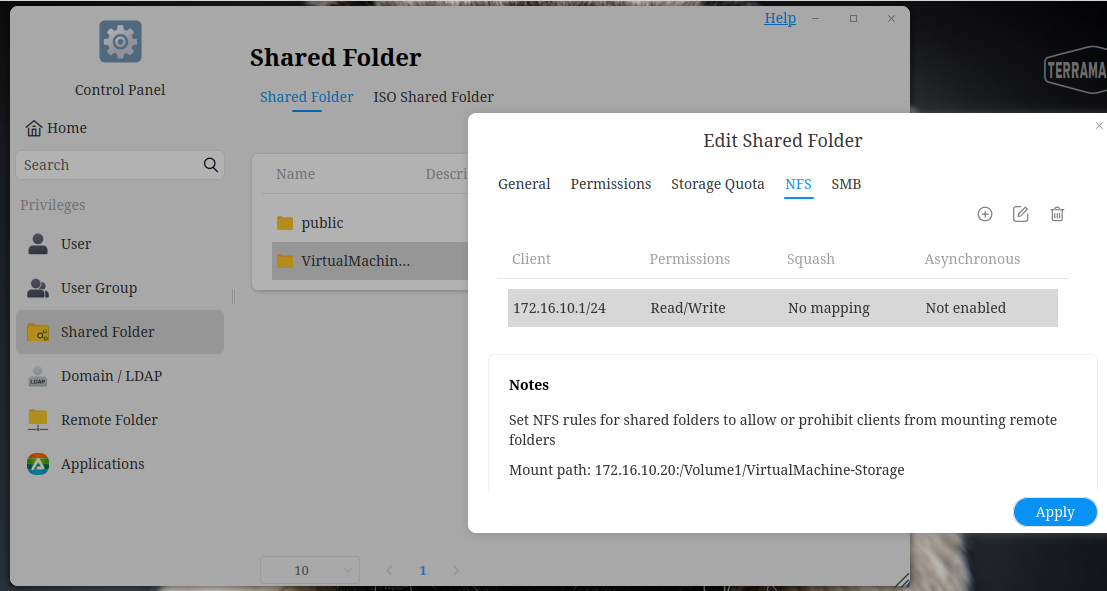Maximize the Control Panel window

click(854, 19)
